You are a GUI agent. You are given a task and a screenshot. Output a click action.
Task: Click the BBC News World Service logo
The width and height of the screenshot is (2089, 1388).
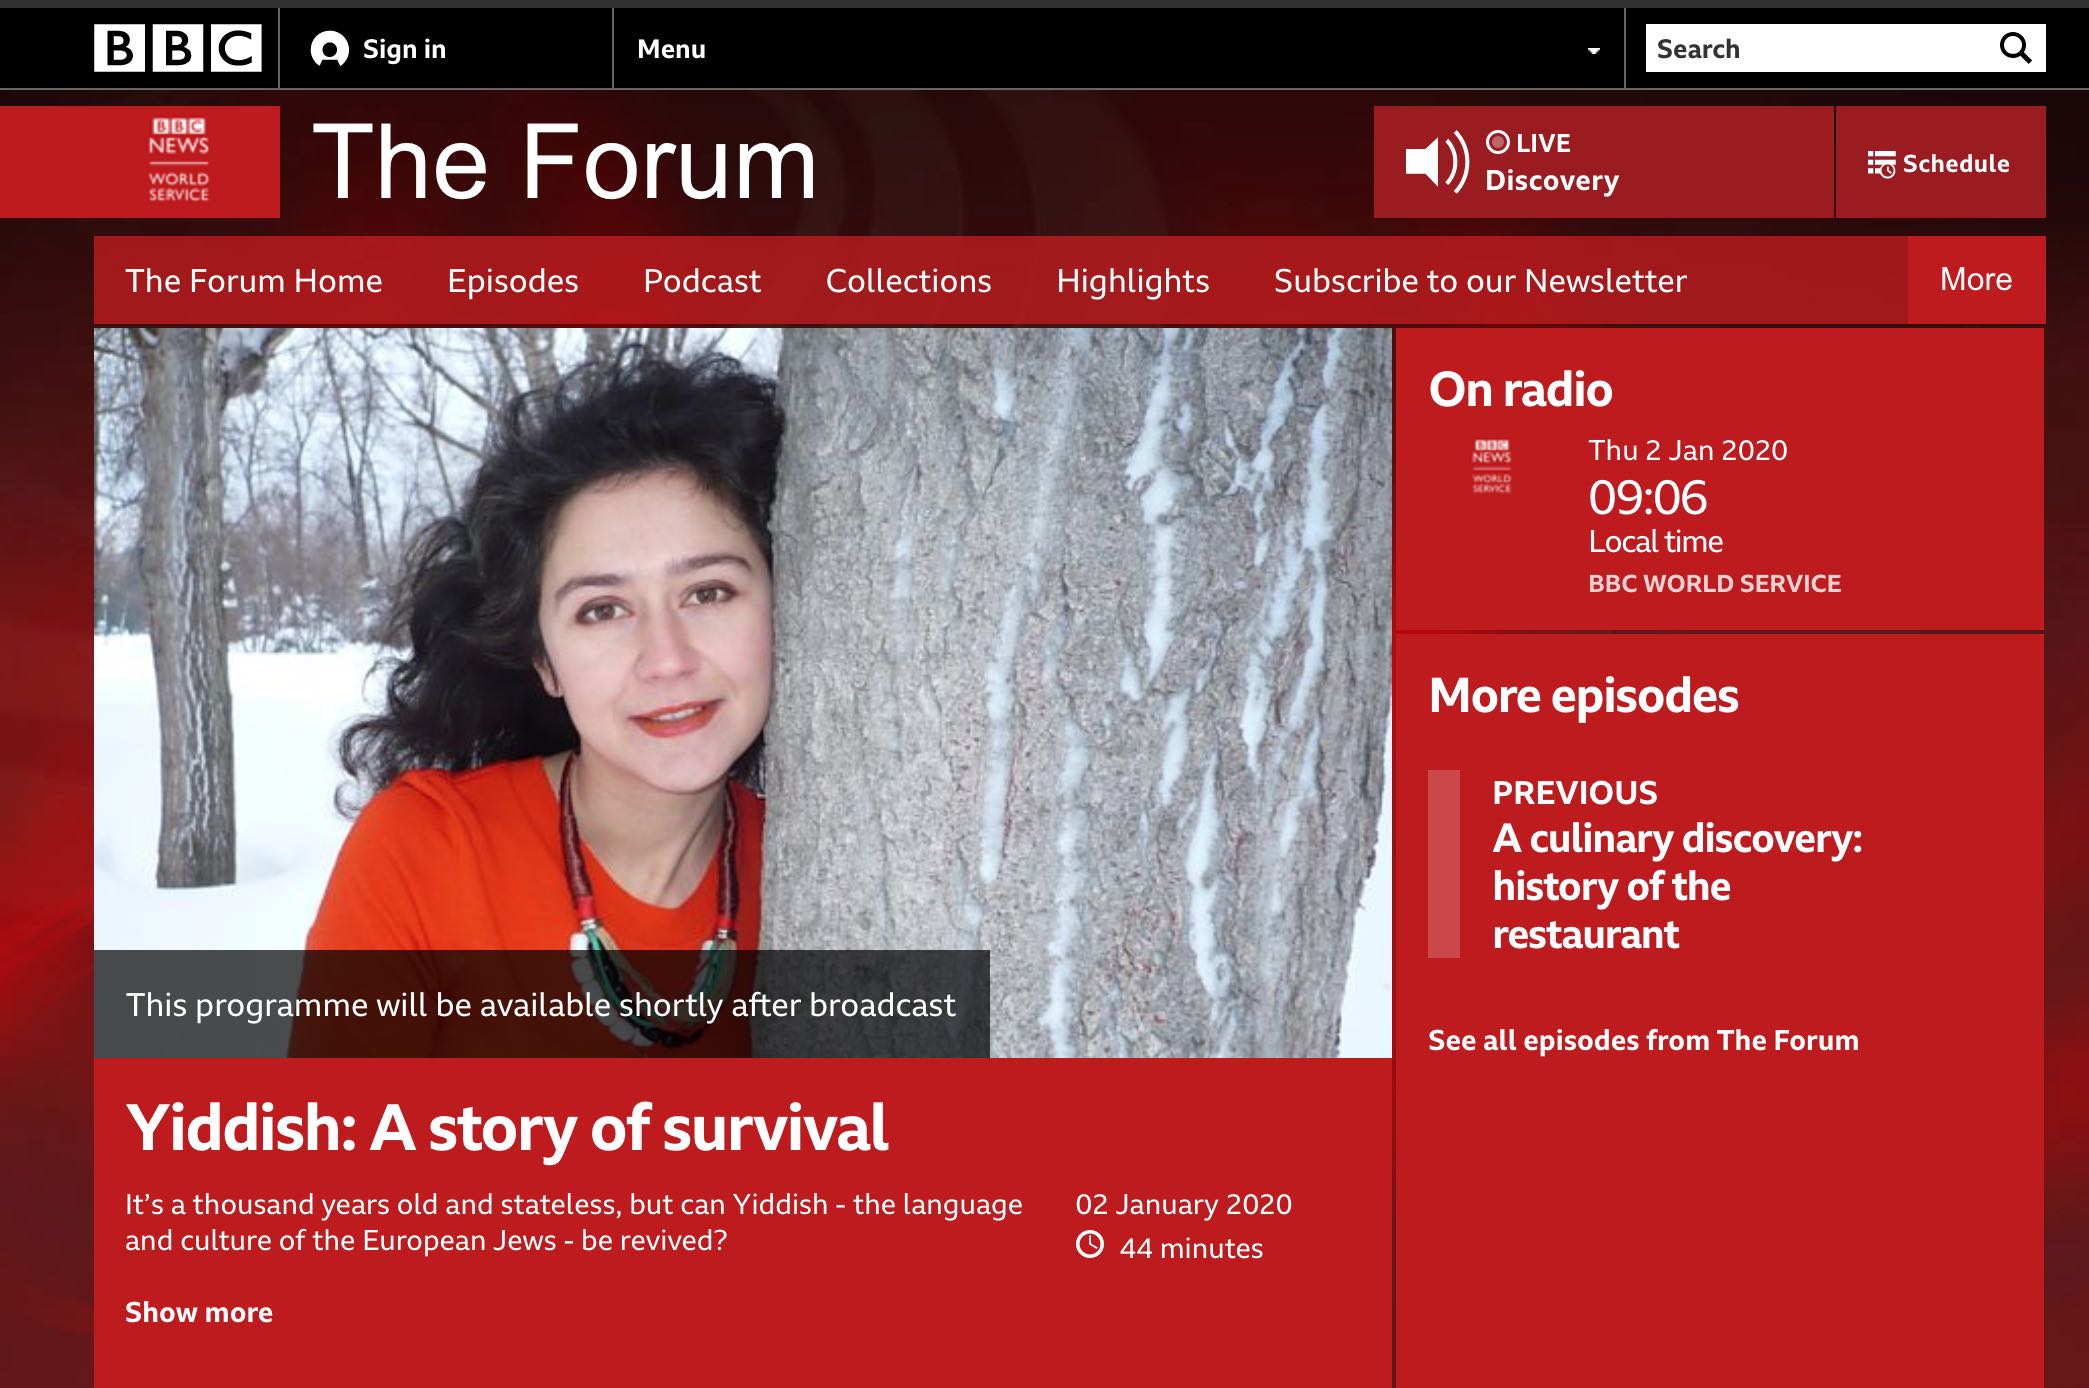[179, 161]
